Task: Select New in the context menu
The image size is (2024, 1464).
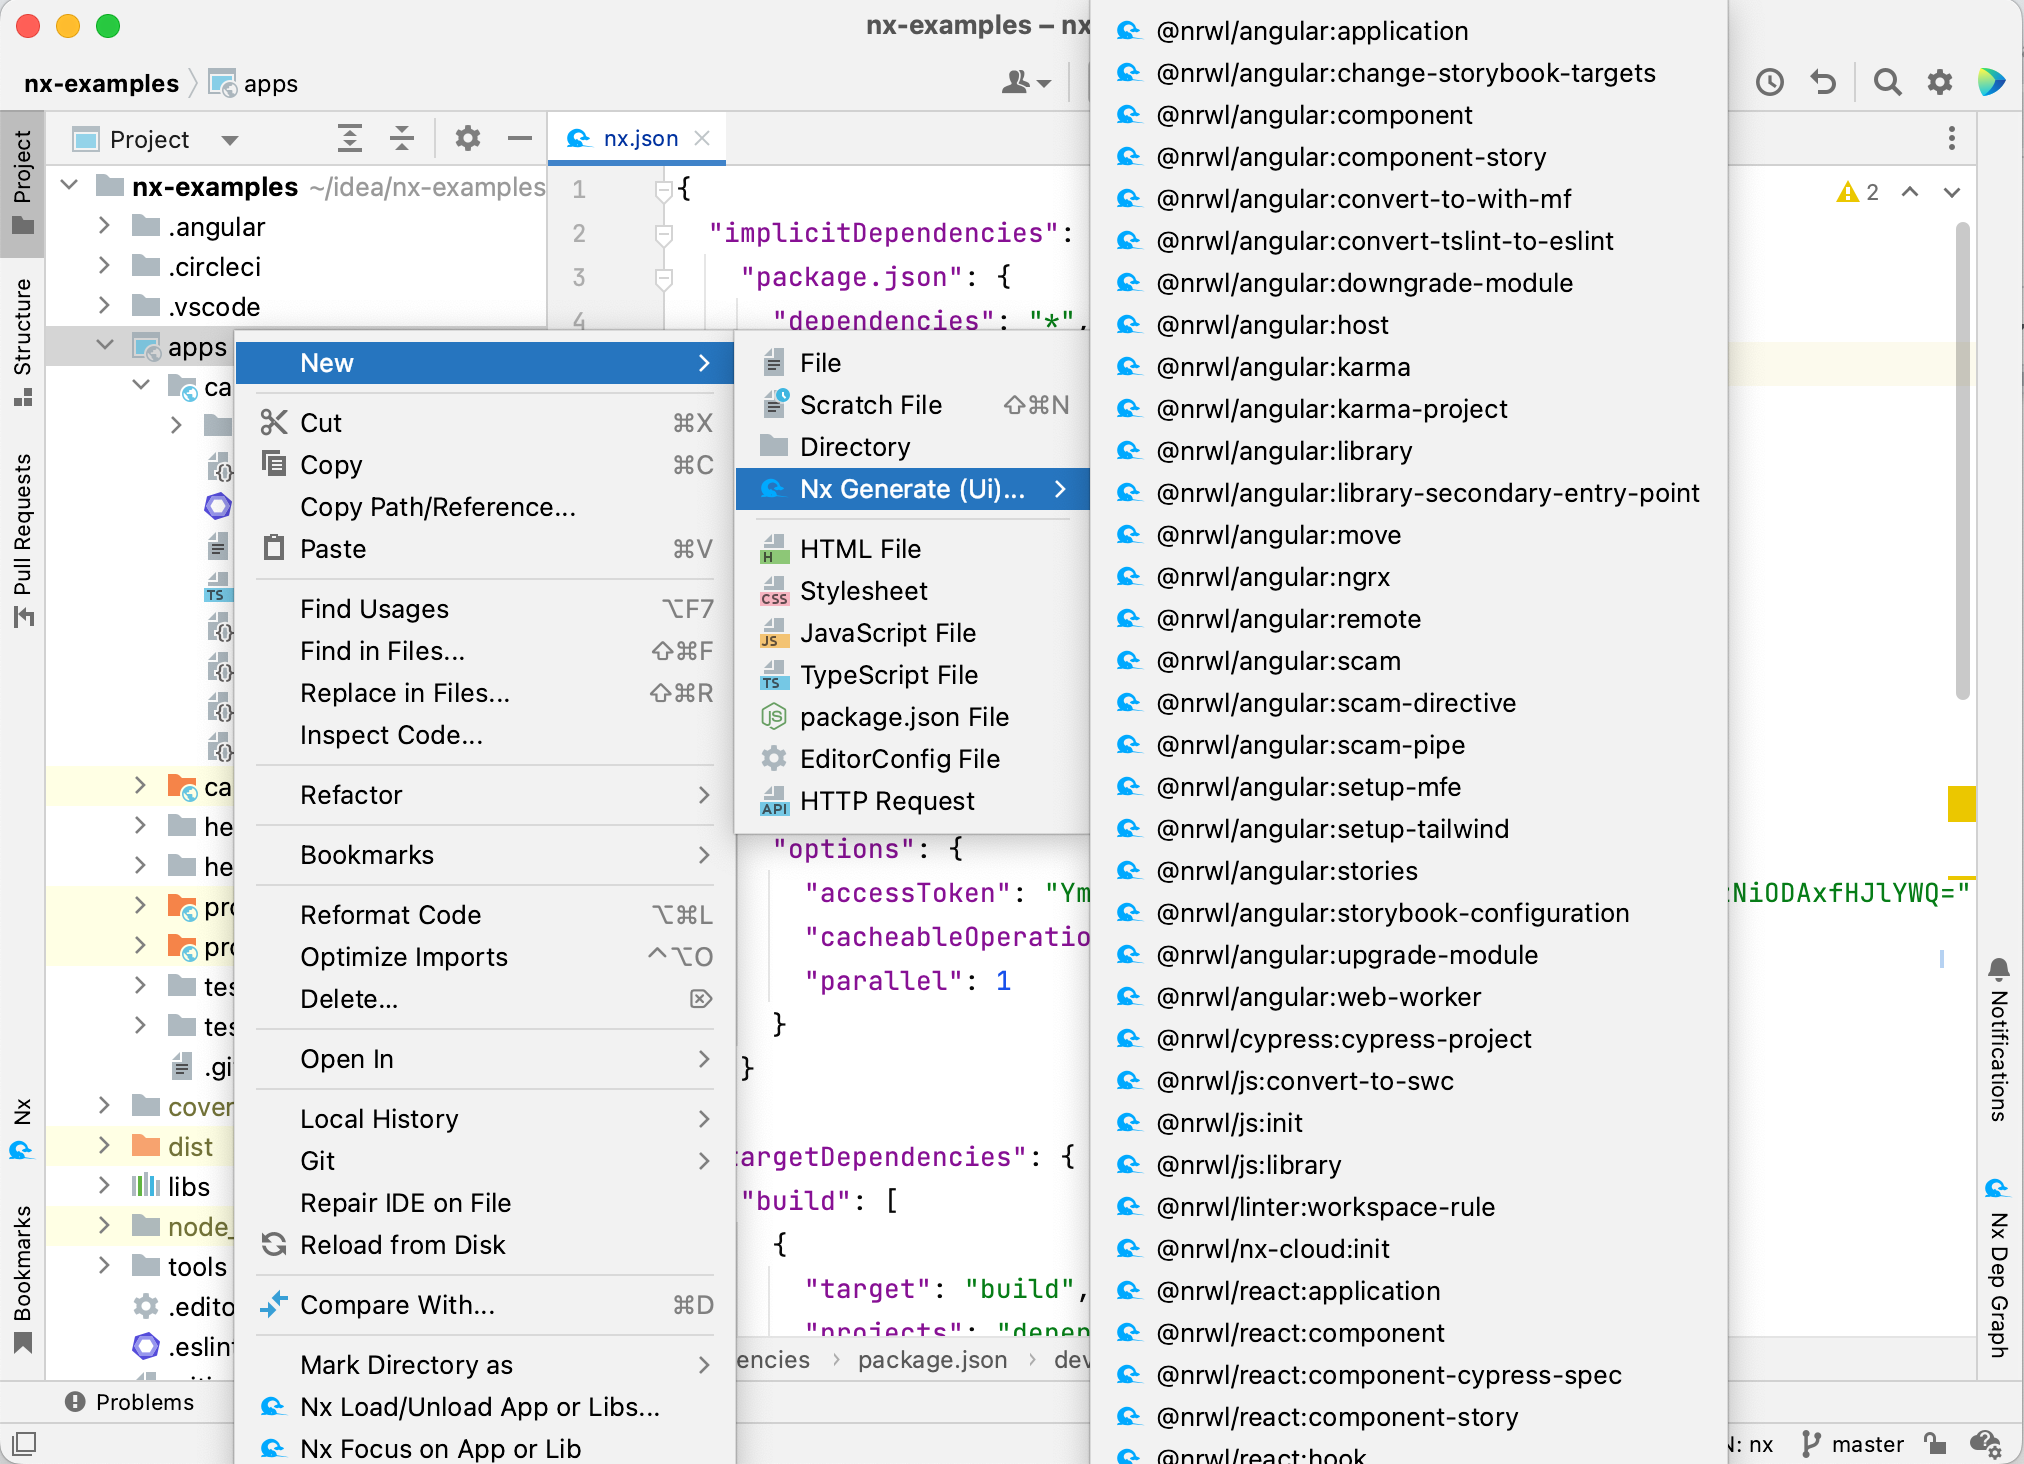Action: click(x=484, y=363)
